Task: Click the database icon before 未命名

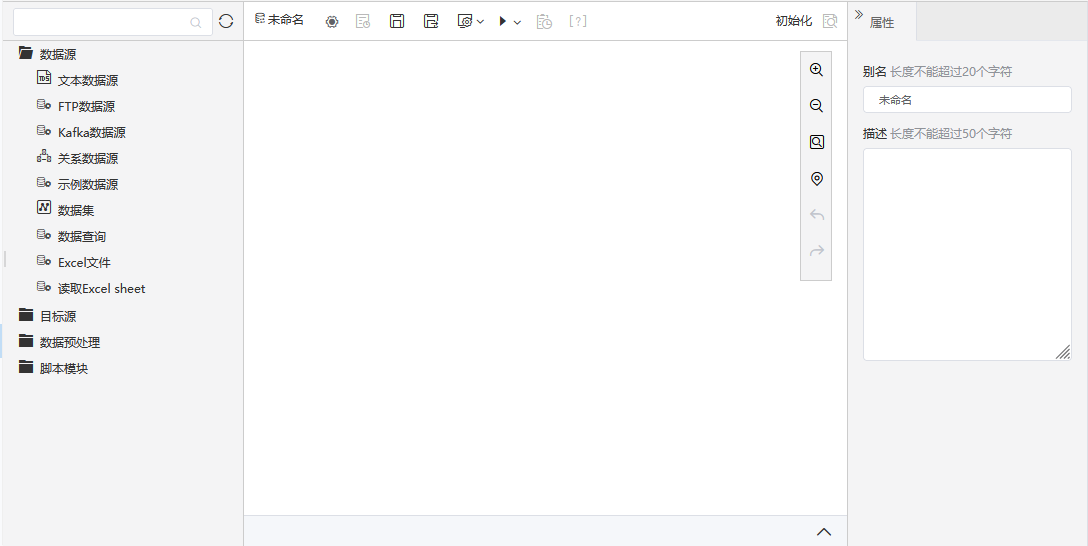Action: coord(260,19)
